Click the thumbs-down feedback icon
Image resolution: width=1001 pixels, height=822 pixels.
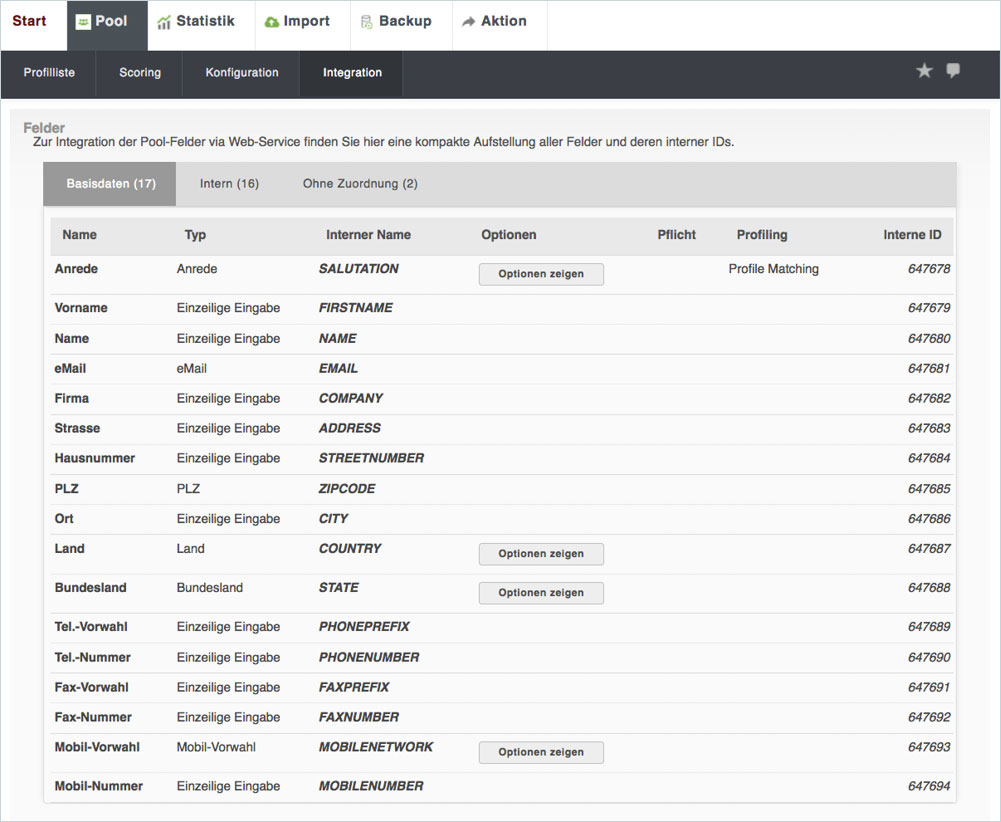pyautogui.click(x=953, y=71)
